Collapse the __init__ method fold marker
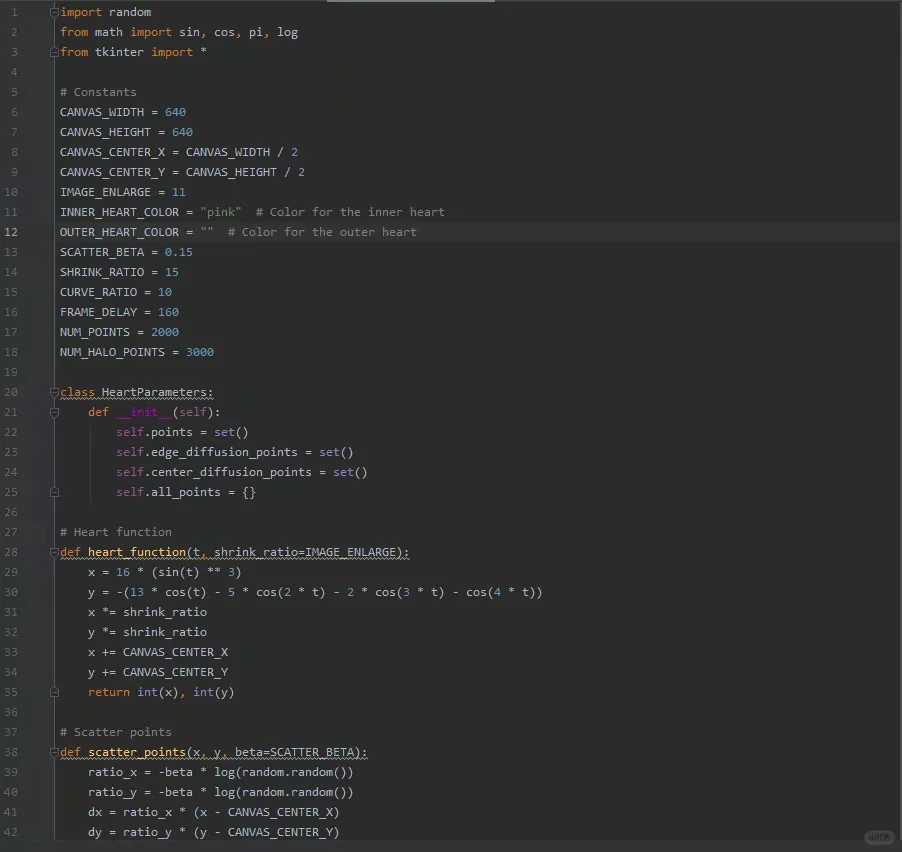Viewport: 902px width, 852px height. (x=54, y=412)
